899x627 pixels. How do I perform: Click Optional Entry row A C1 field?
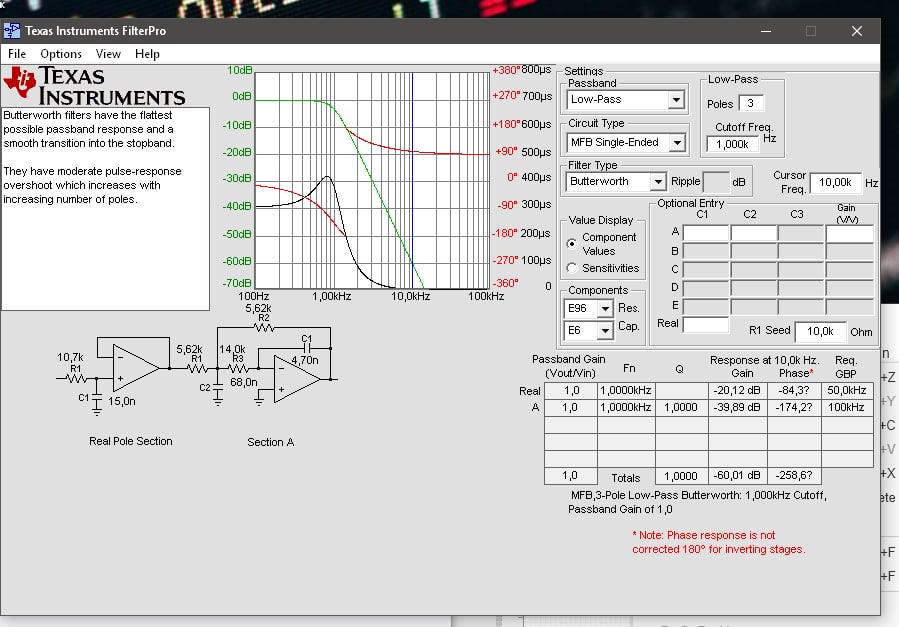[705, 233]
